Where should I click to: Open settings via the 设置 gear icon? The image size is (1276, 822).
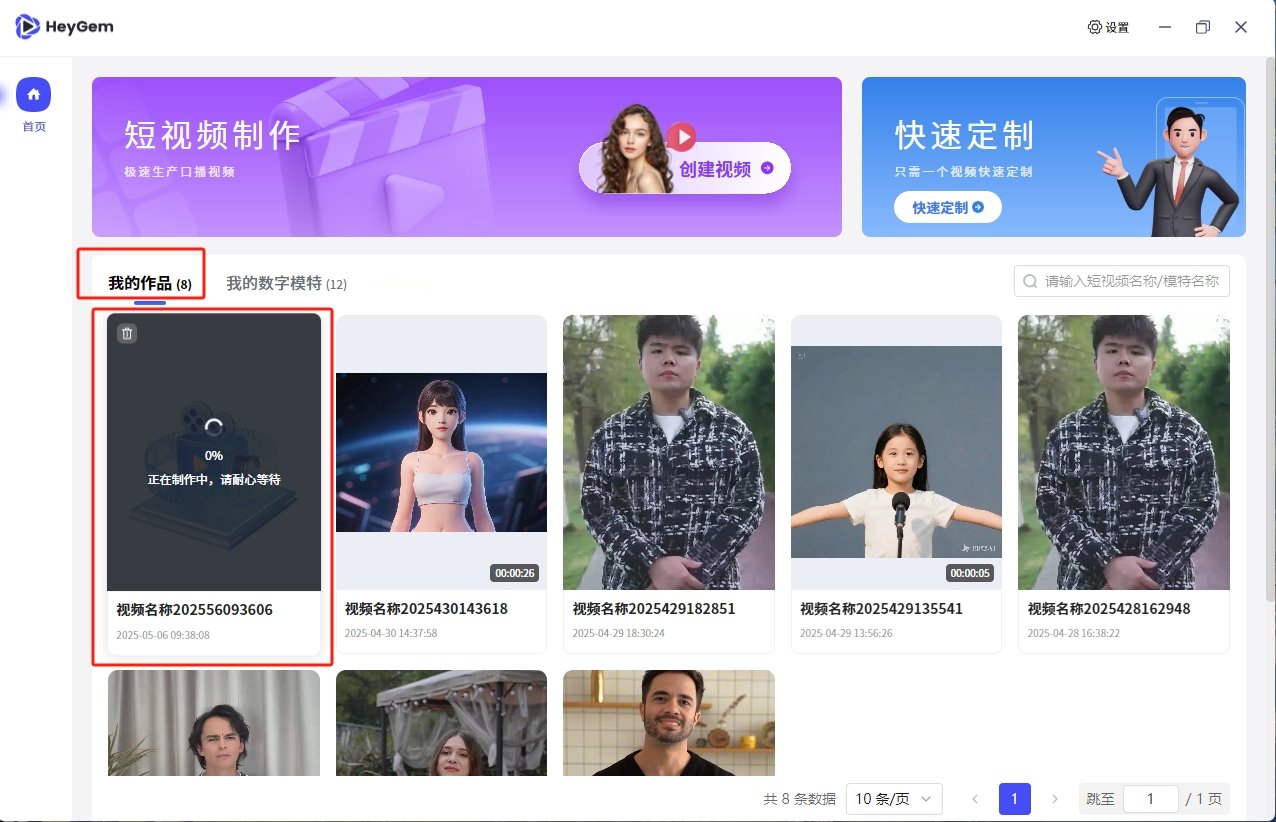(1094, 27)
